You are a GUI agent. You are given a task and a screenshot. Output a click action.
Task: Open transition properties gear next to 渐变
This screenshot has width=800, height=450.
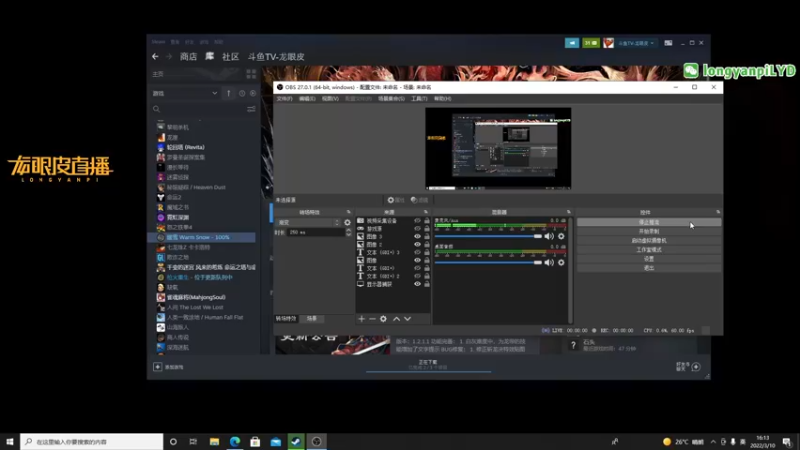click(x=347, y=222)
